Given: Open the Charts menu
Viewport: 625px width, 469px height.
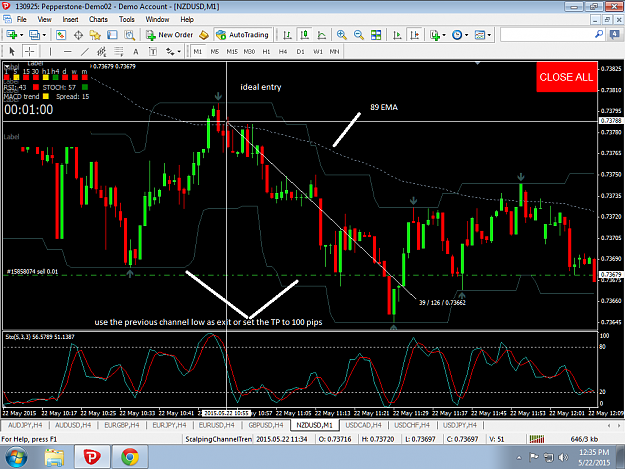Looking at the screenshot, I should click(98, 19).
